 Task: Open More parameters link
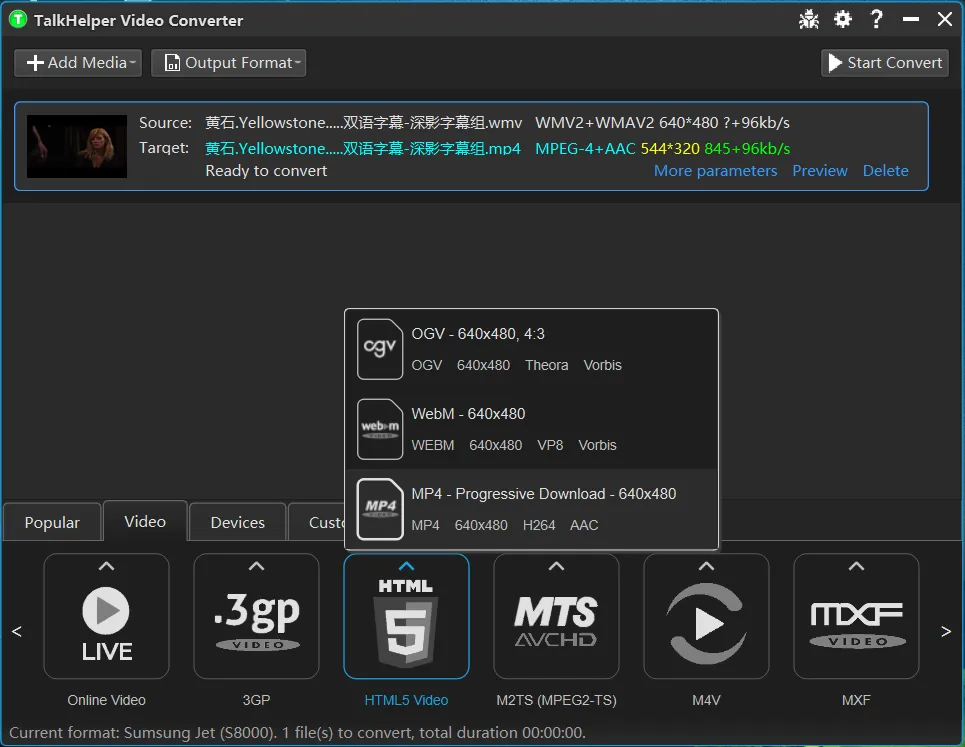[715, 171]
